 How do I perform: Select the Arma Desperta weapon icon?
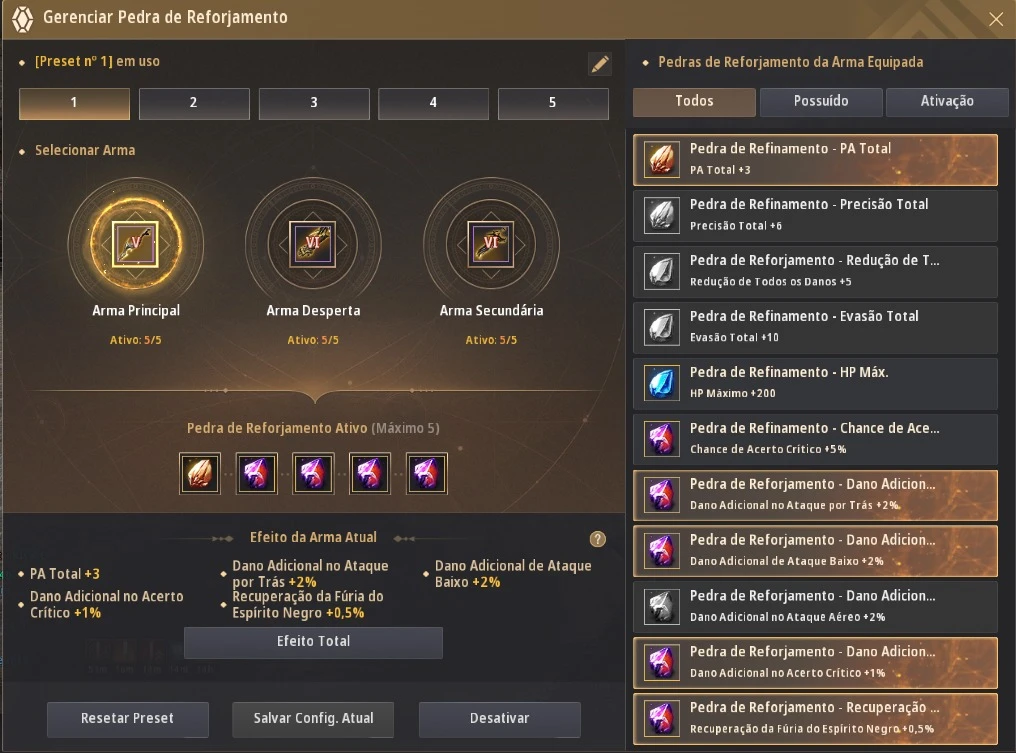click(313, 244)
